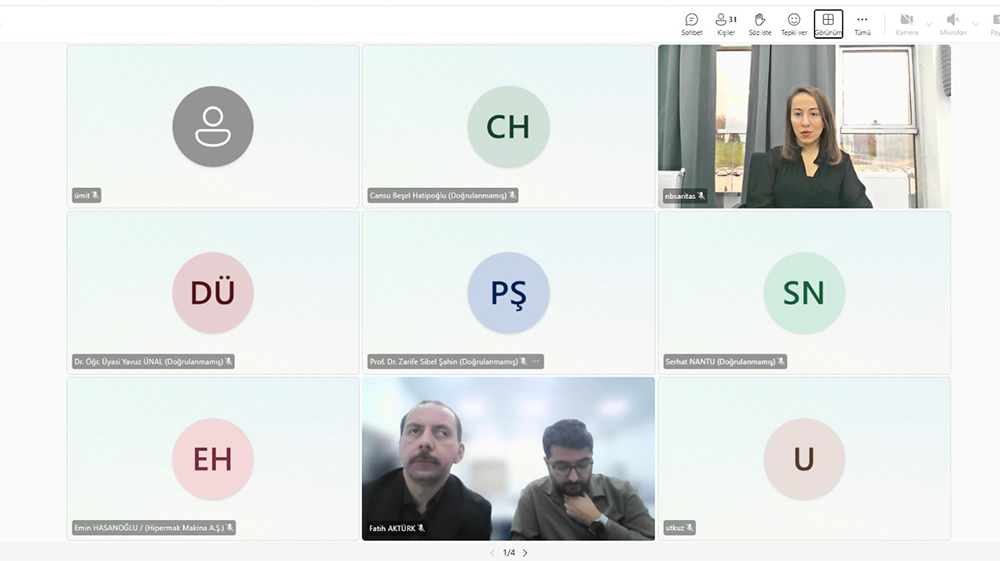Viewport: 1000px width, 561px height.
Task: Toggle the Kamera camera button
Action: coord(906,24)
